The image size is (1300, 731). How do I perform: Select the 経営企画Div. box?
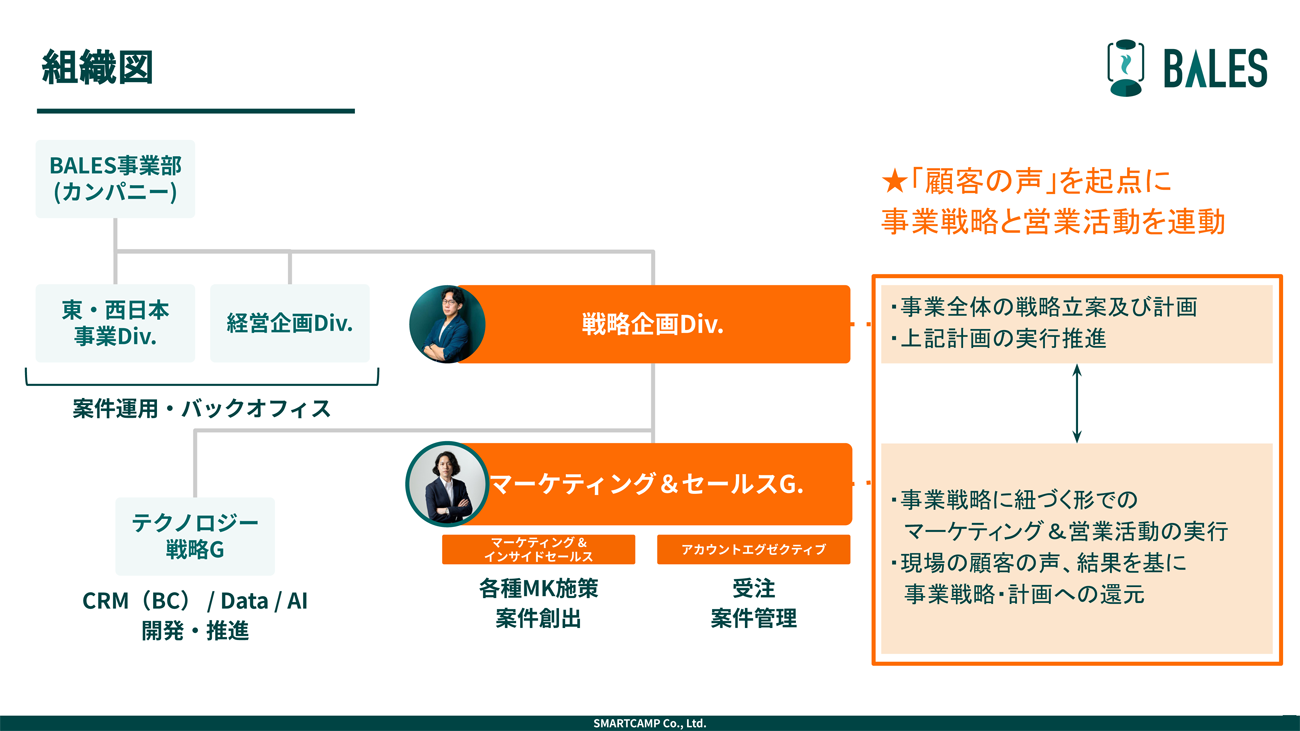289,322
